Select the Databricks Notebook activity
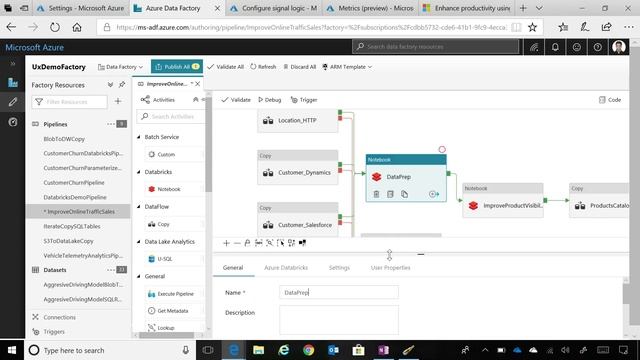Image resolution: width=640 pixels, height=360 pixels. [174, 189]
